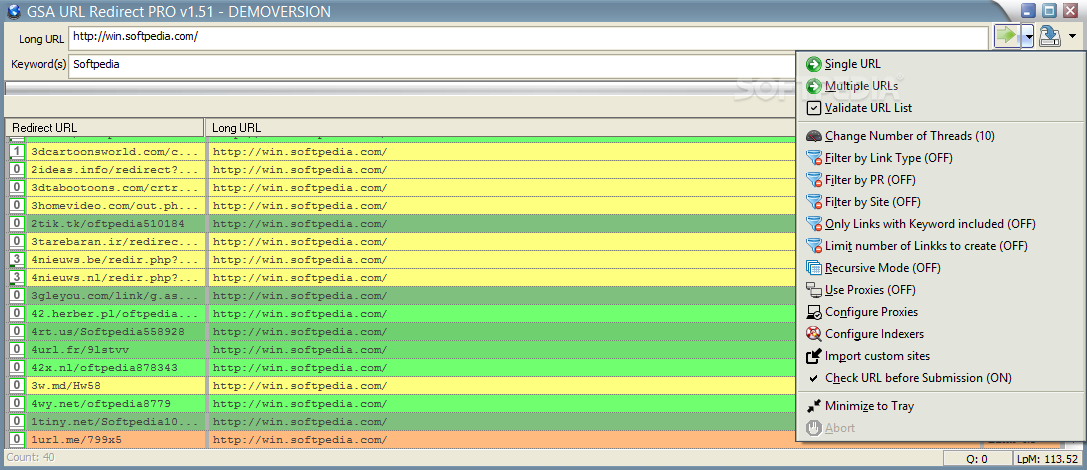Screen dimensions: 1087x470
Task: Select row 3tarebaran.ir/redirec...
Action: point(401,242)
